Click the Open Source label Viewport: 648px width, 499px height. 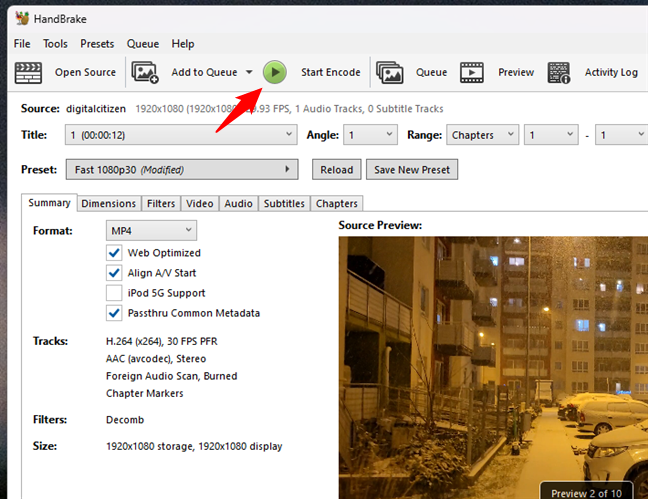(x=85, y=72)
